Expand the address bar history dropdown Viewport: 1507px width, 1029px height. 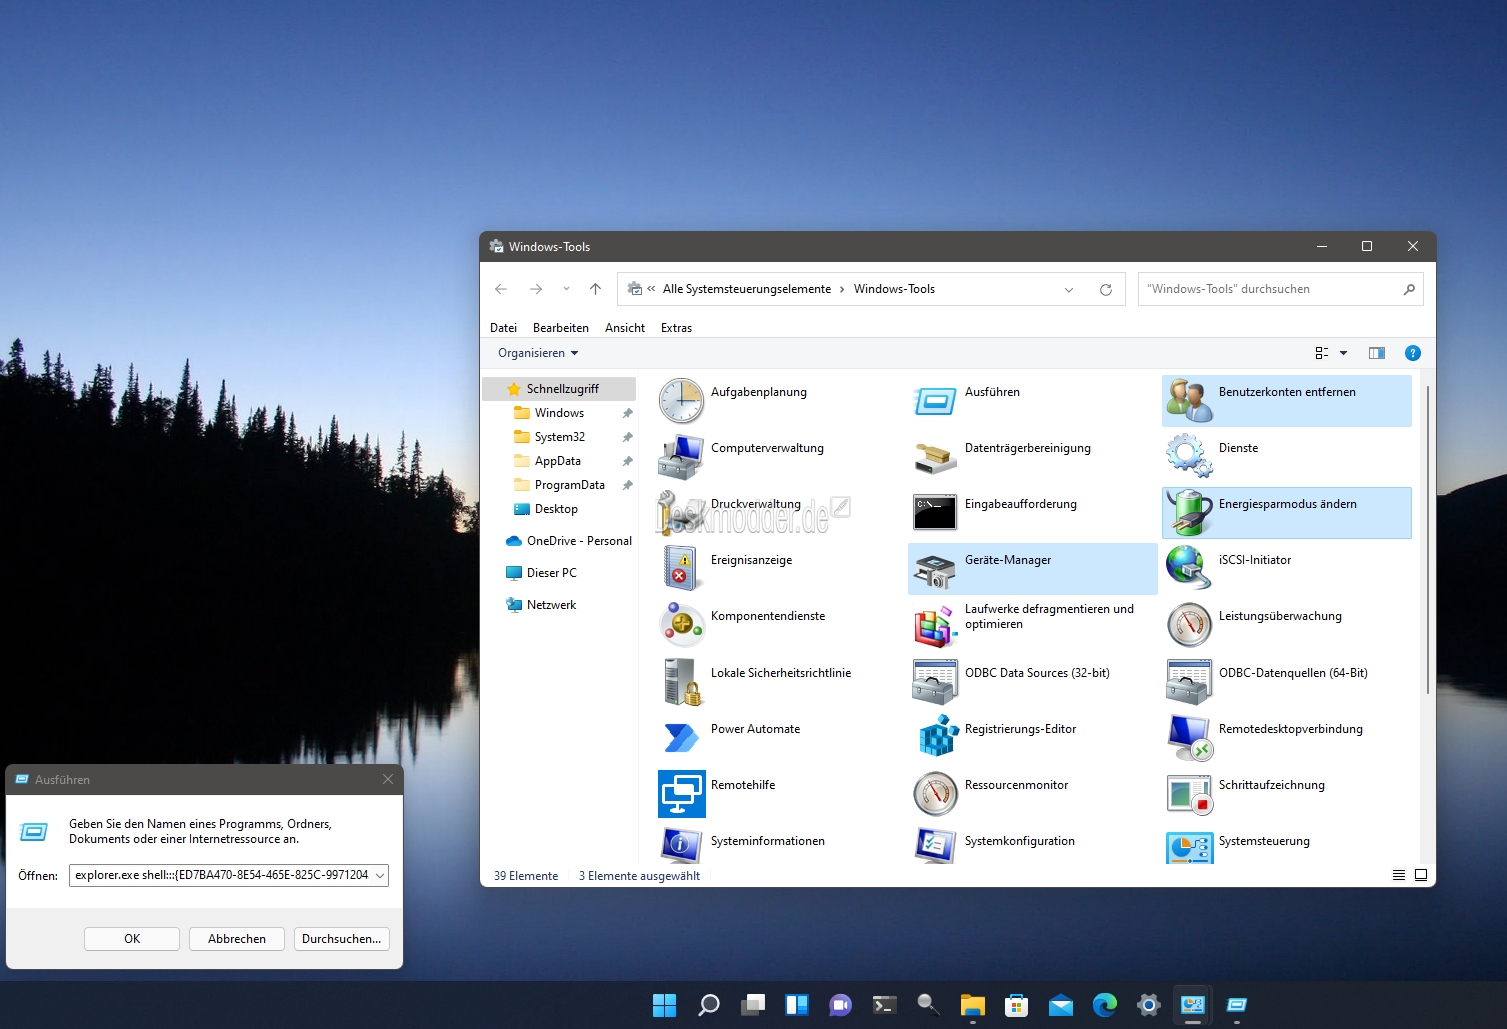point(1069,289)
